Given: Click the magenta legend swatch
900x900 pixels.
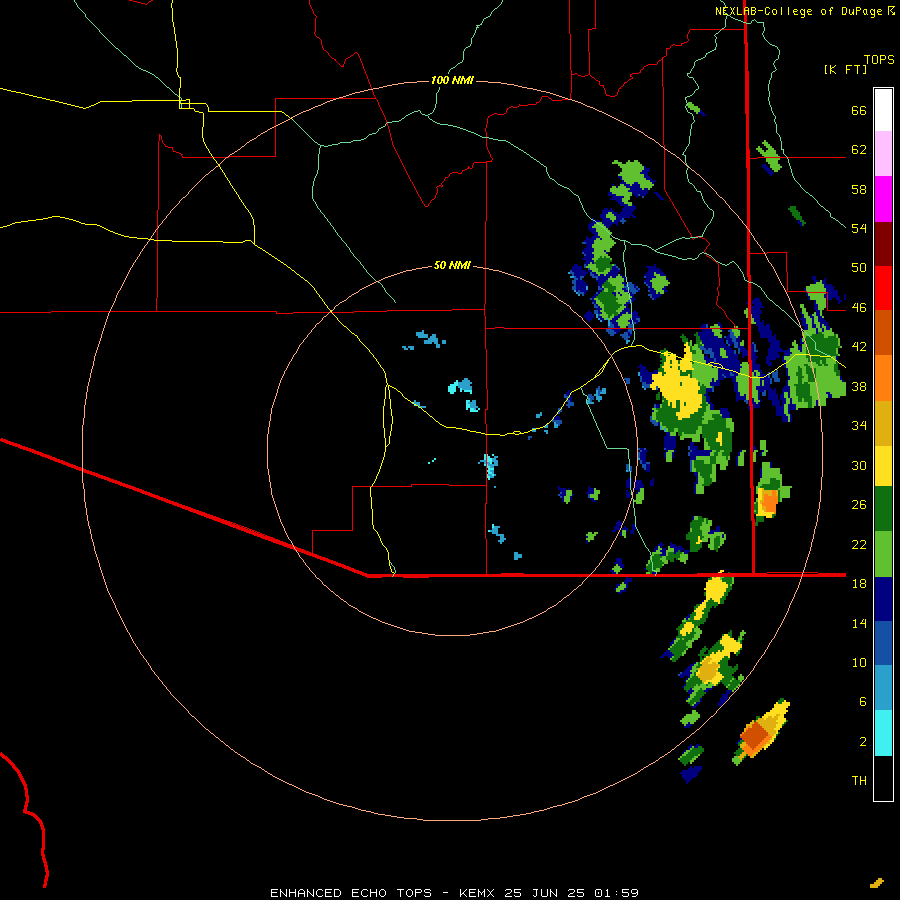Looking at the screenshot, I should (x=883, y=199).
